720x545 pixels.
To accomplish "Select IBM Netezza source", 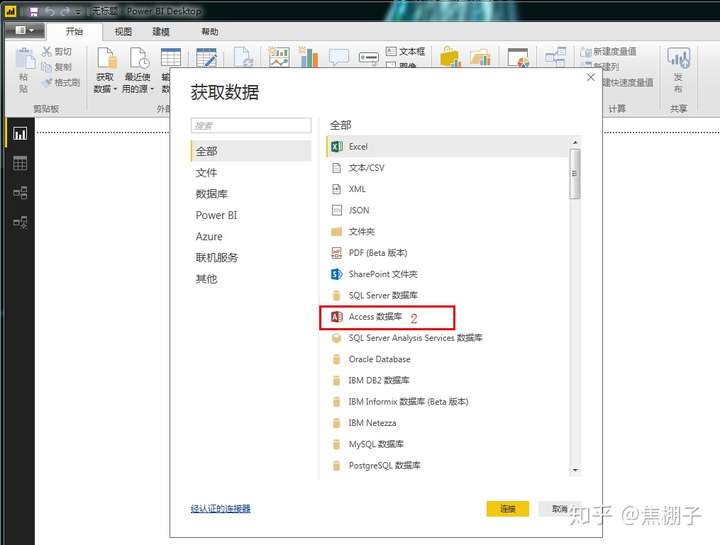I will click(x=447, y=423).
